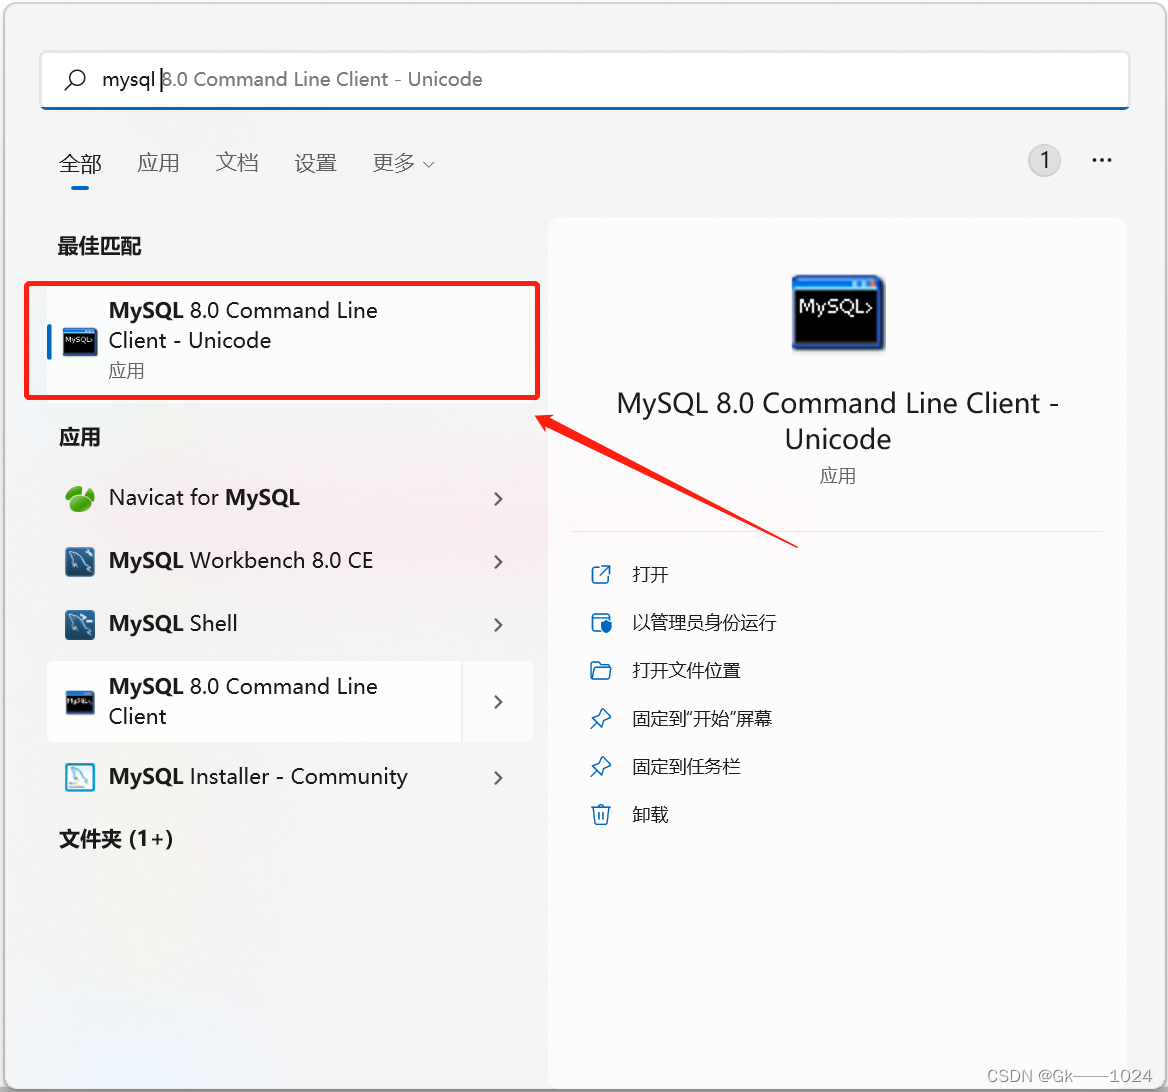The width and height of the screenshot is (1168, 1092).
Task: Choose 以管理员身份运行
Action: (704, 623)
